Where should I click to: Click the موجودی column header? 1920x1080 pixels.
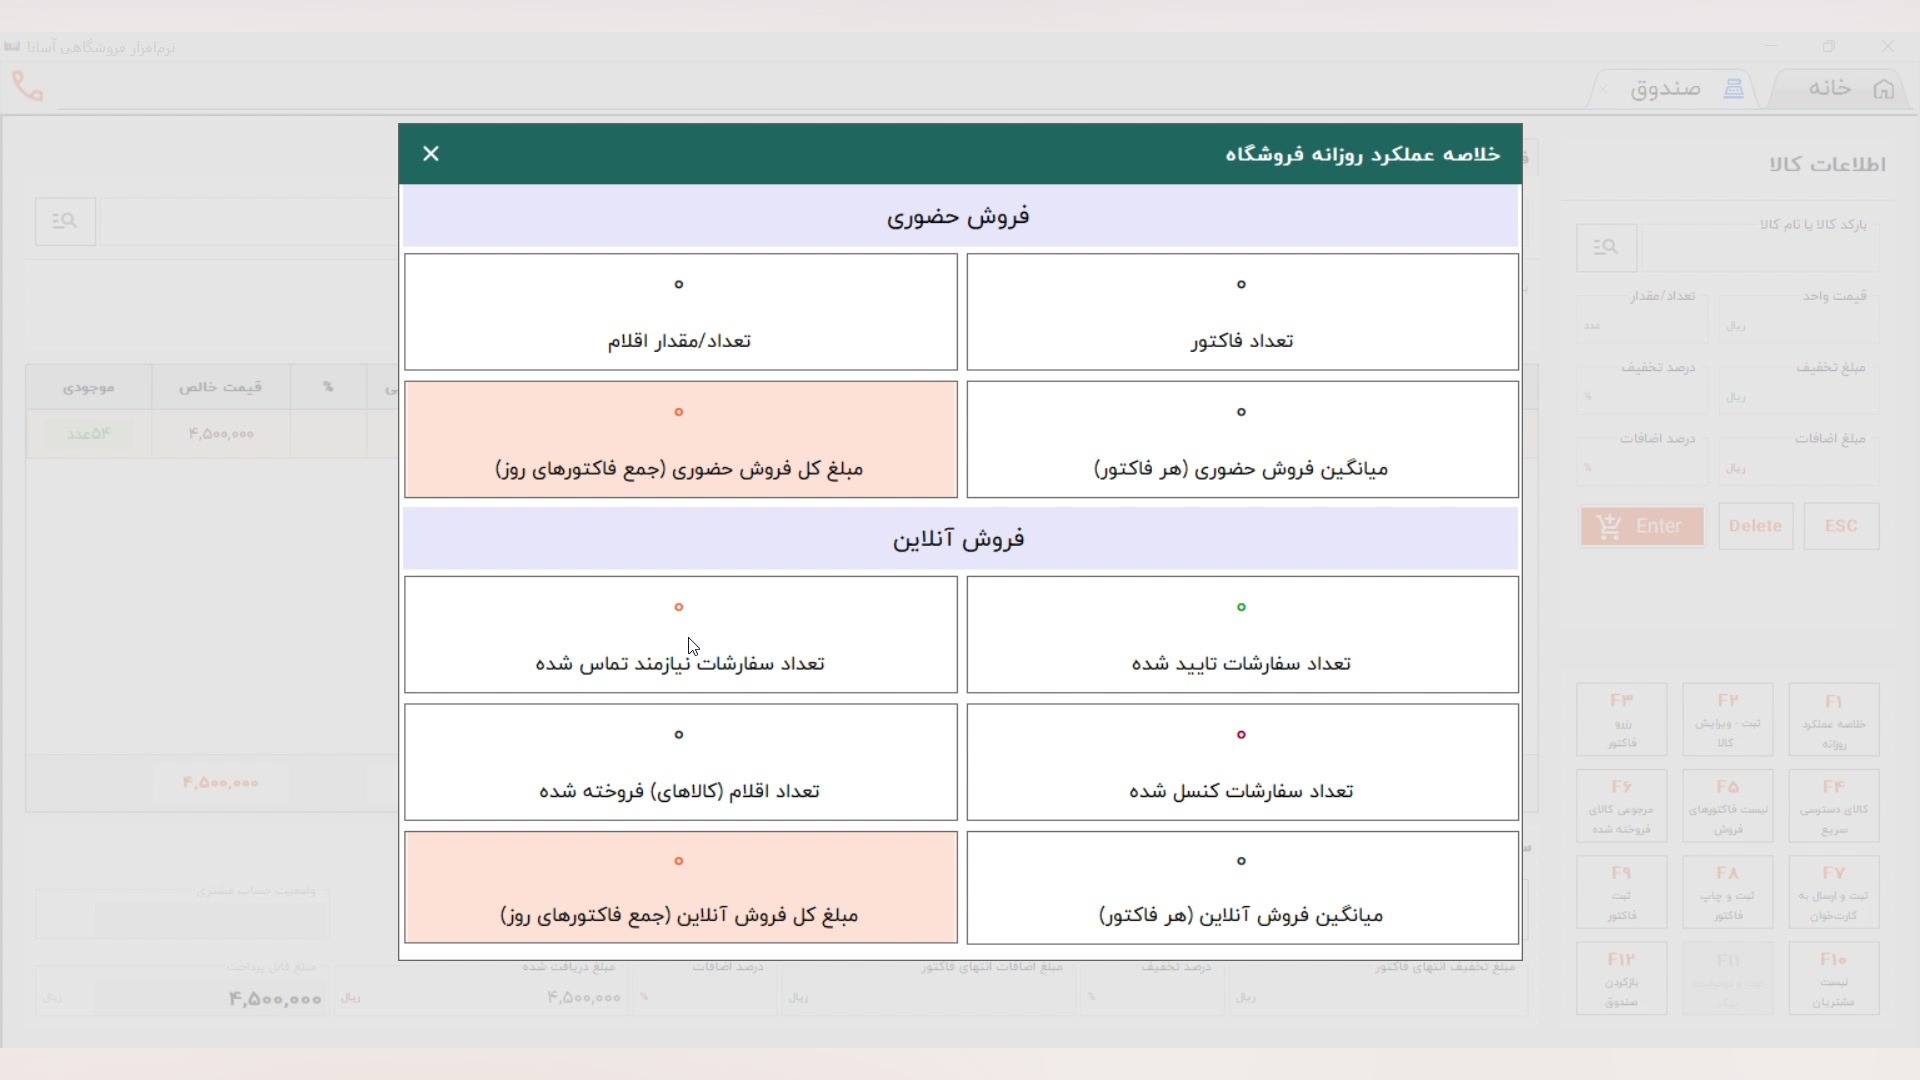[89, 387]
